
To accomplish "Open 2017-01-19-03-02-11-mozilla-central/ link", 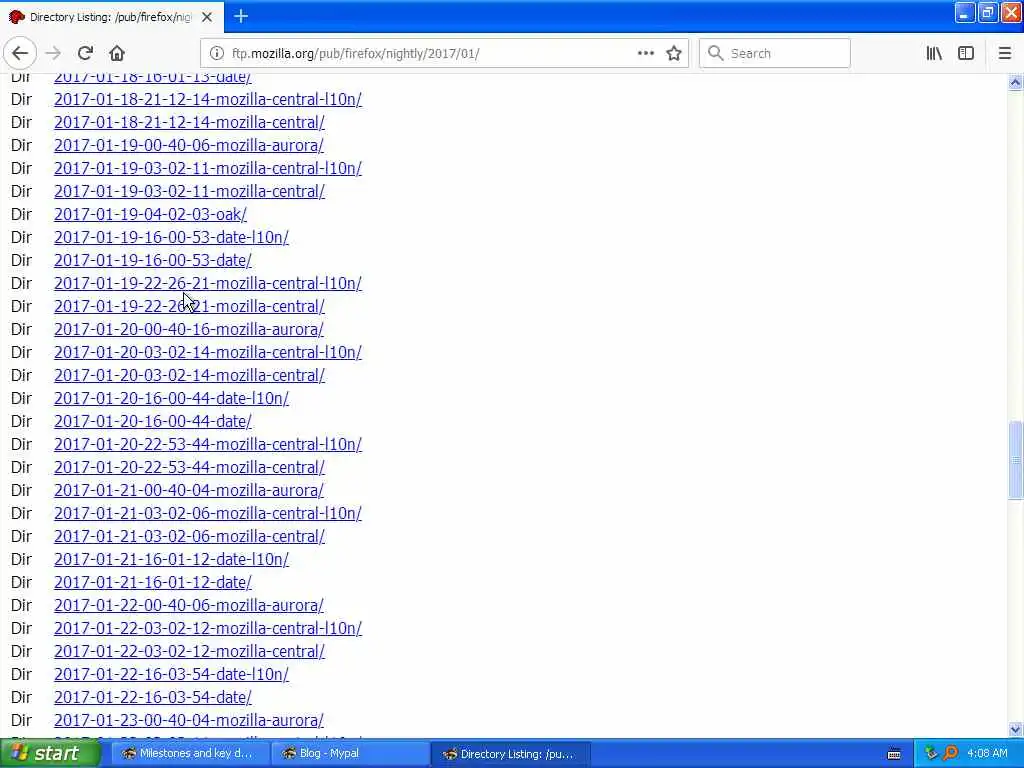I will (189, 191).
